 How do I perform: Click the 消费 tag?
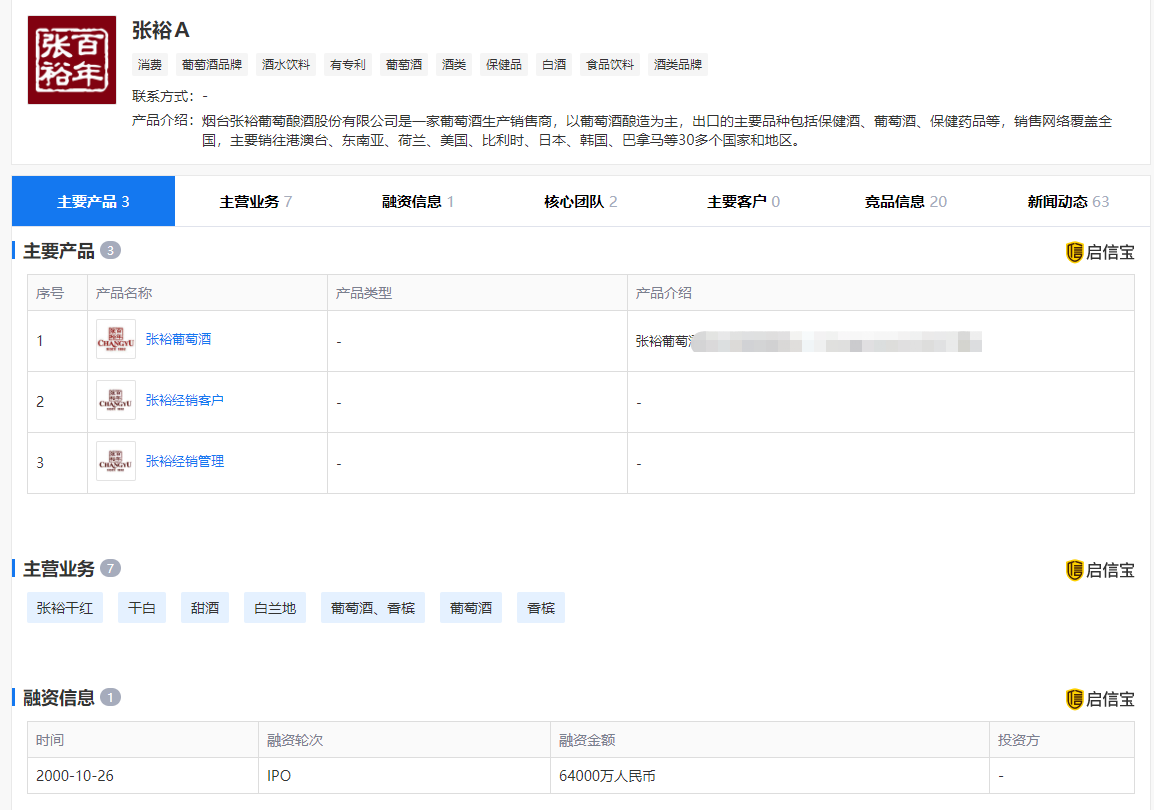point(150,65)
